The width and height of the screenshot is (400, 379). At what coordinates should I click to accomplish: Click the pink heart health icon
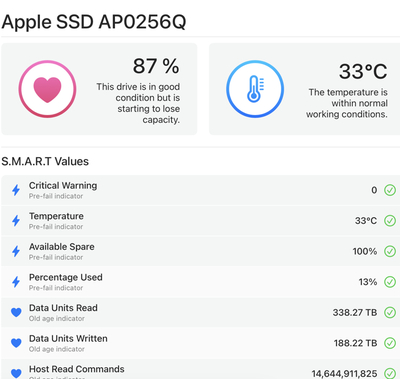(47, 89)
